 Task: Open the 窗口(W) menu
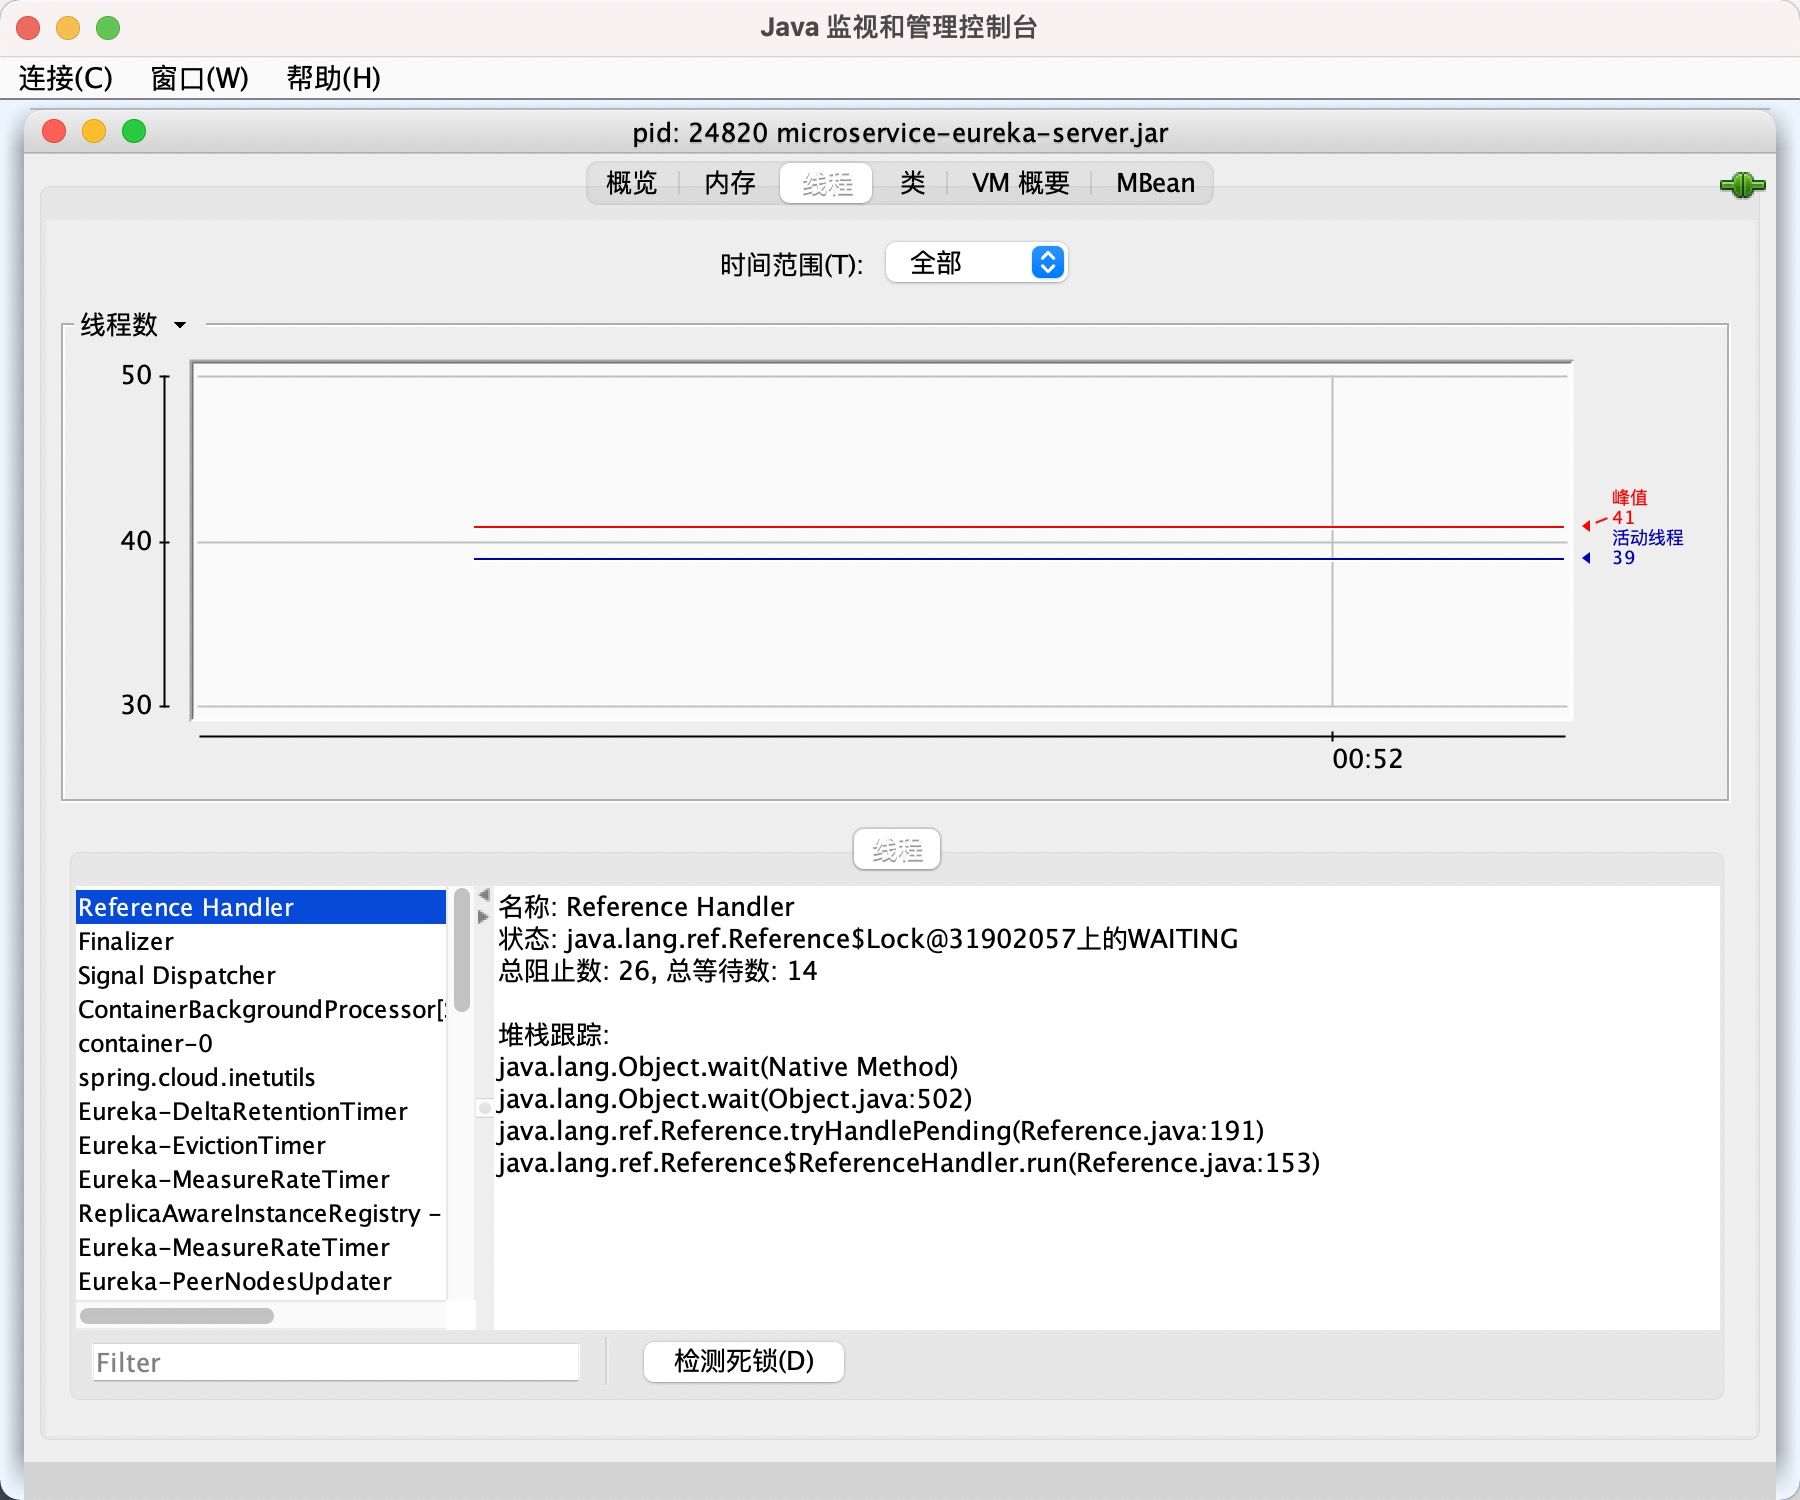tap(199, 78)
